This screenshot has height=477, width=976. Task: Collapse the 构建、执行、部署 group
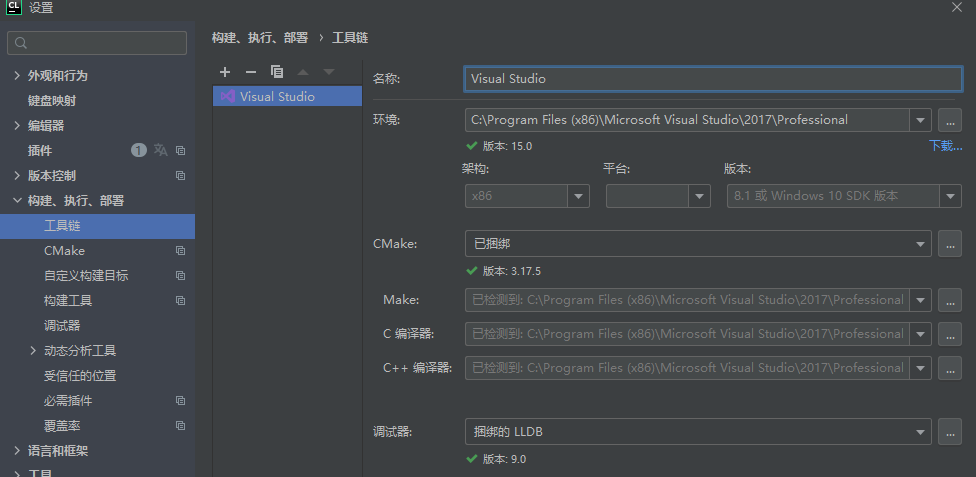(x=17, y=201)
